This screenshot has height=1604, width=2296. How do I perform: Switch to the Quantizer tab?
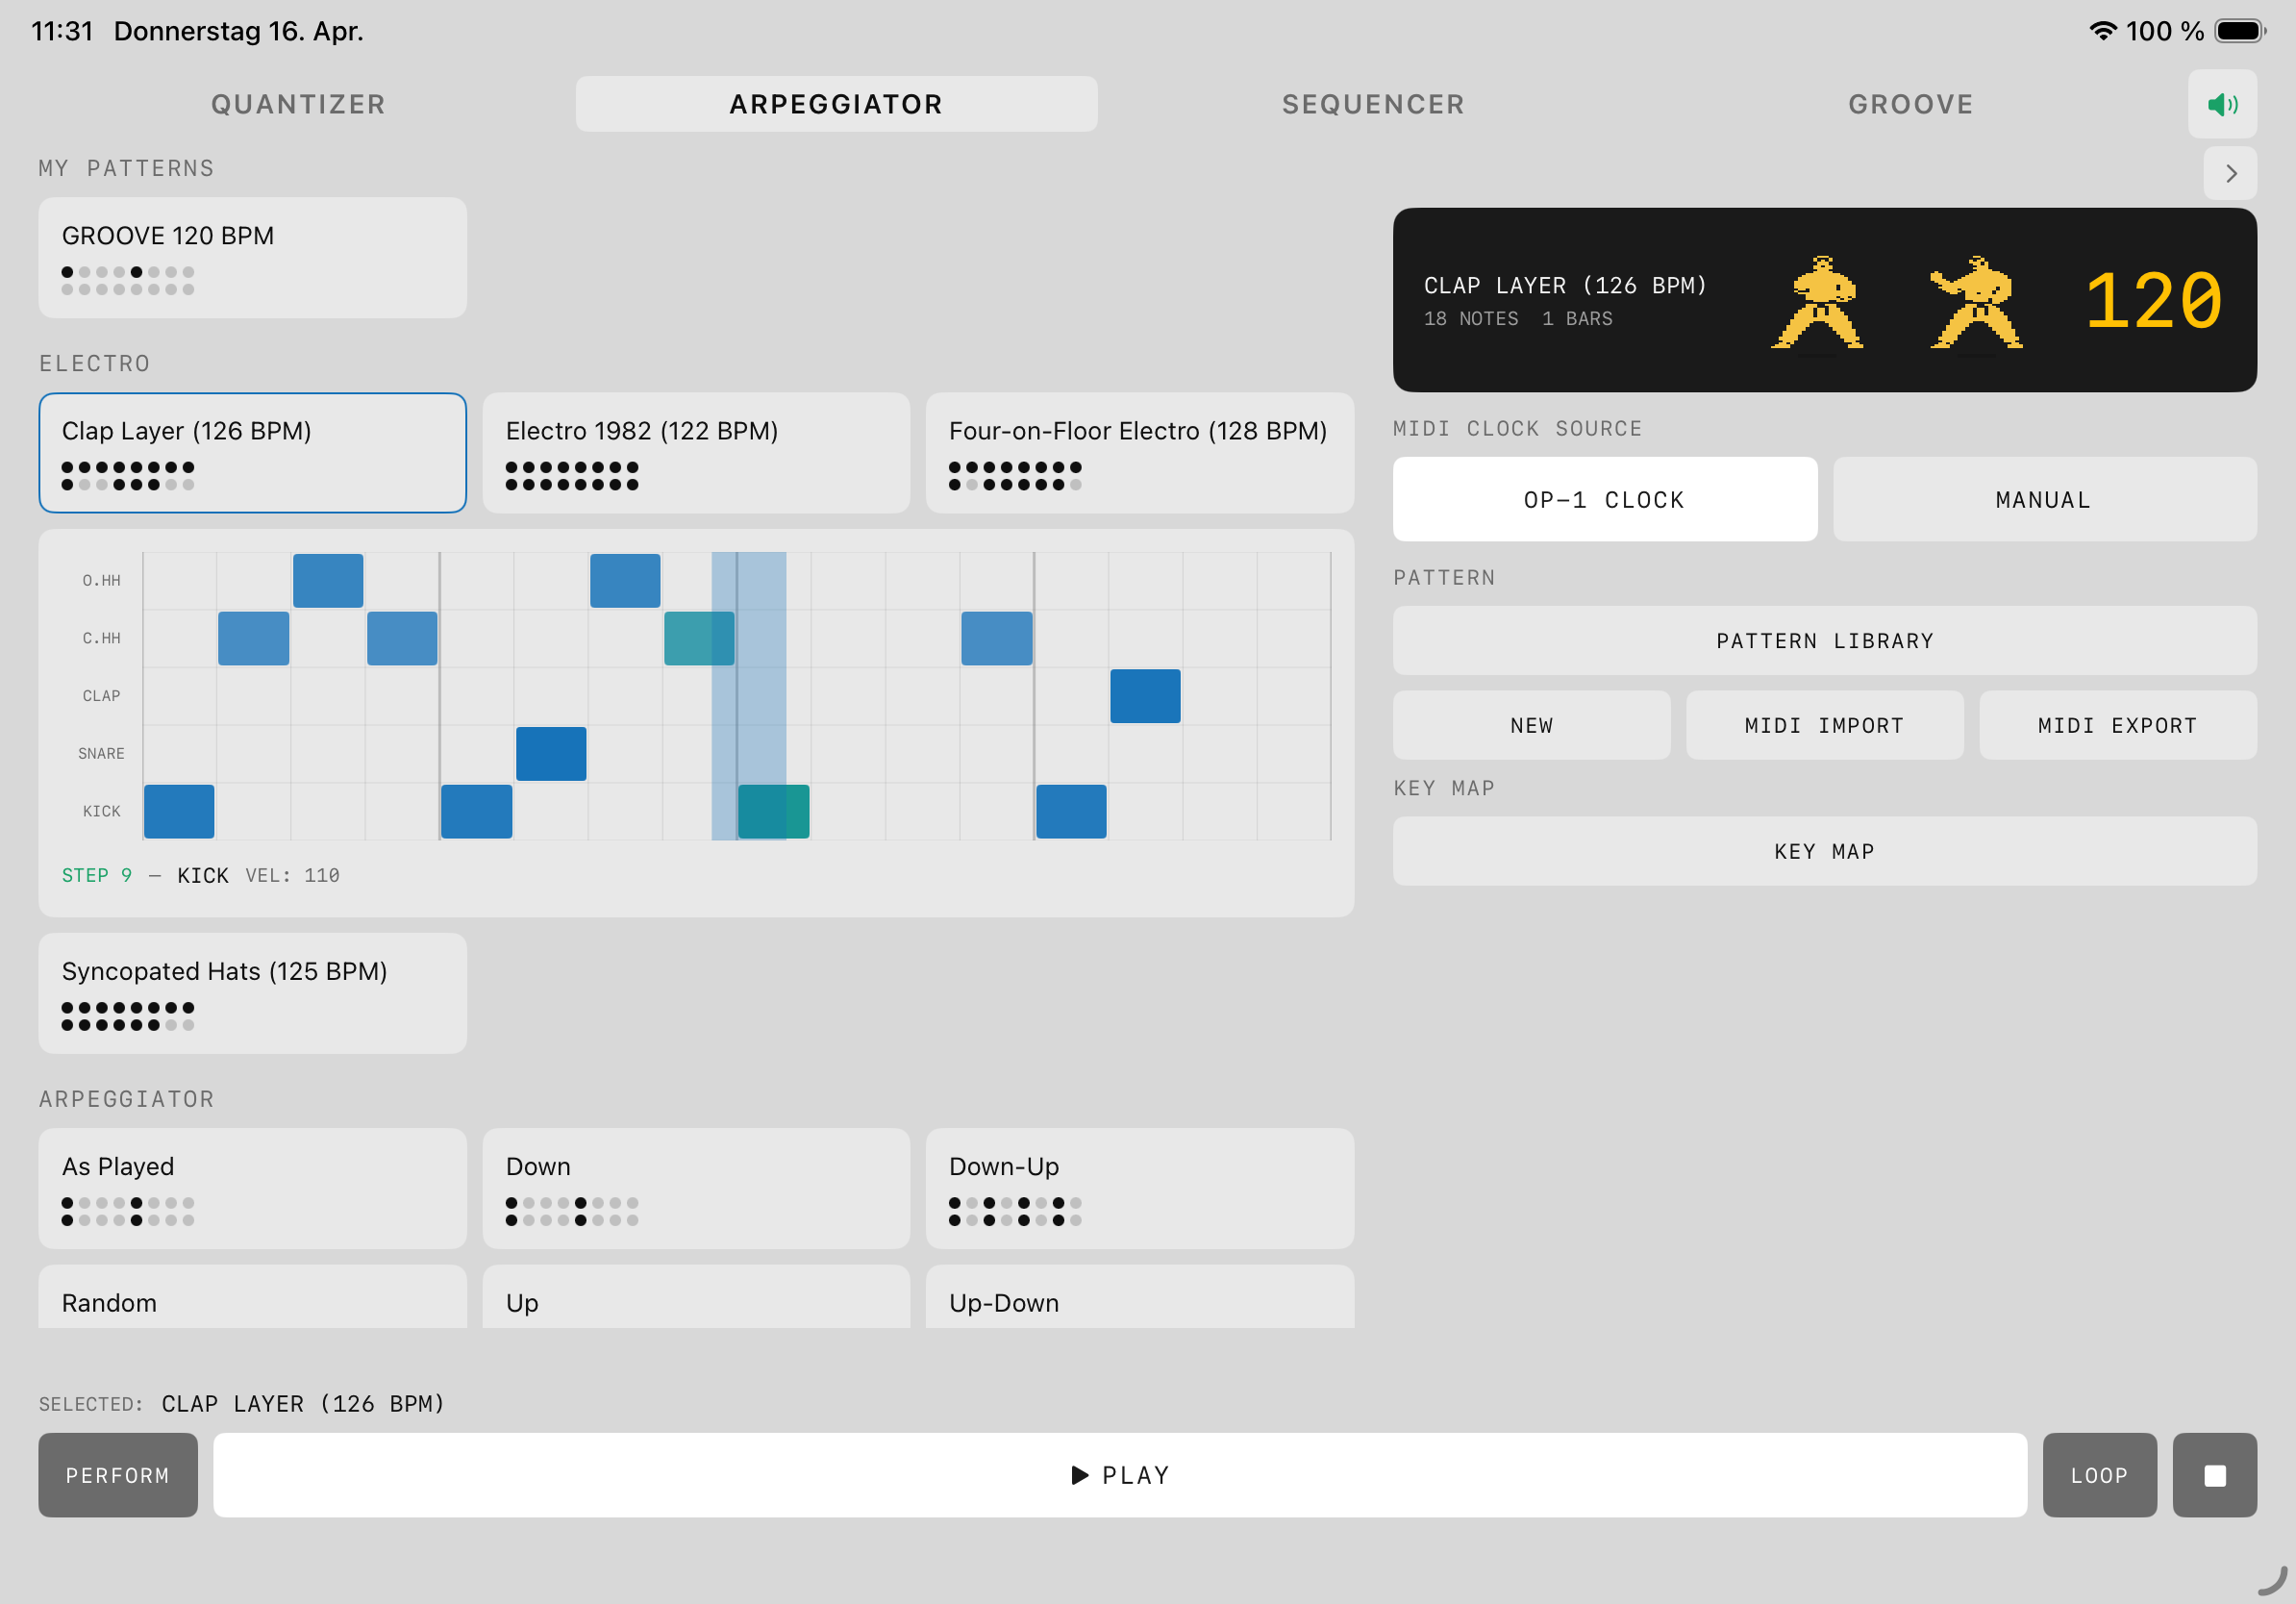point(297,103)
